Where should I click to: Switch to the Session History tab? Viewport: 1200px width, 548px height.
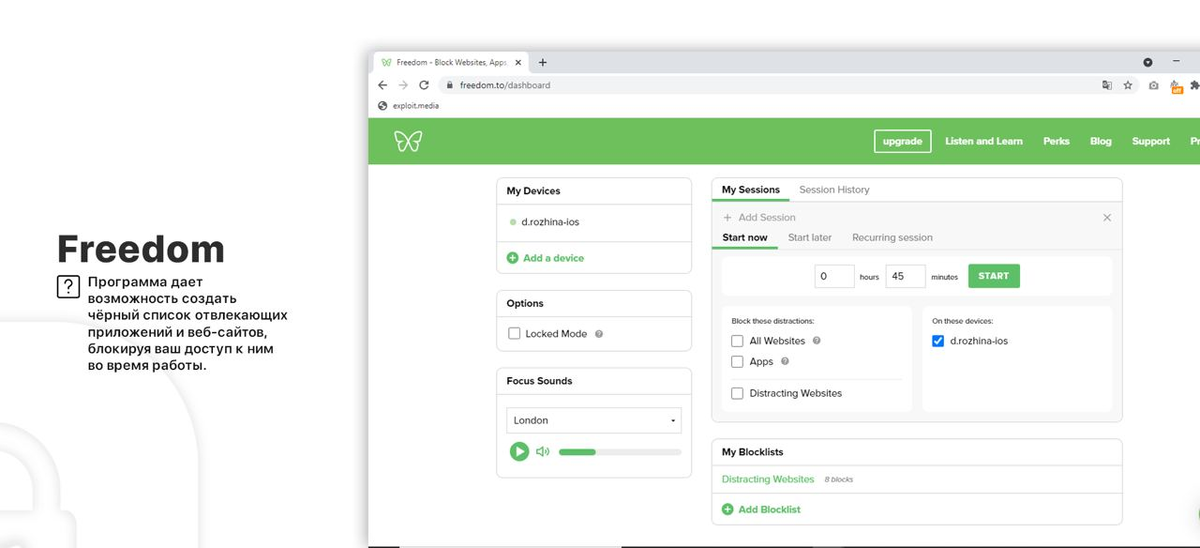pos(834,190)
